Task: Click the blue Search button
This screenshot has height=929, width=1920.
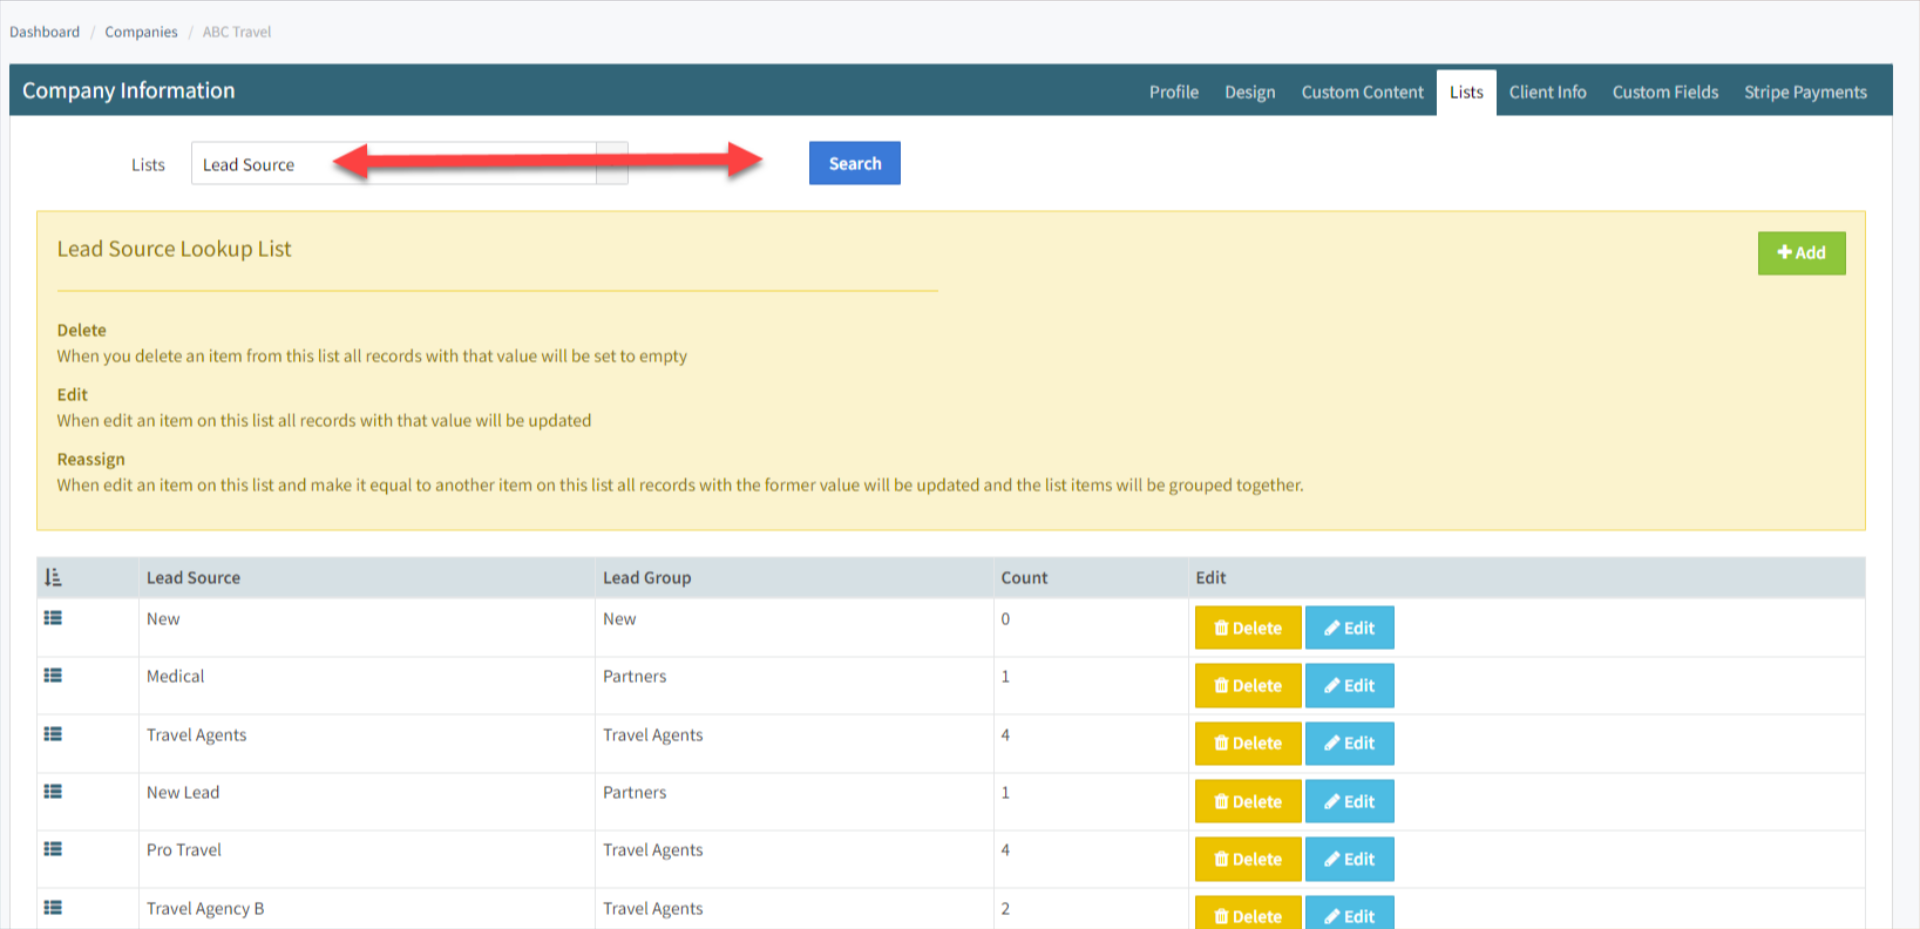Action: [x=854, y=163]
